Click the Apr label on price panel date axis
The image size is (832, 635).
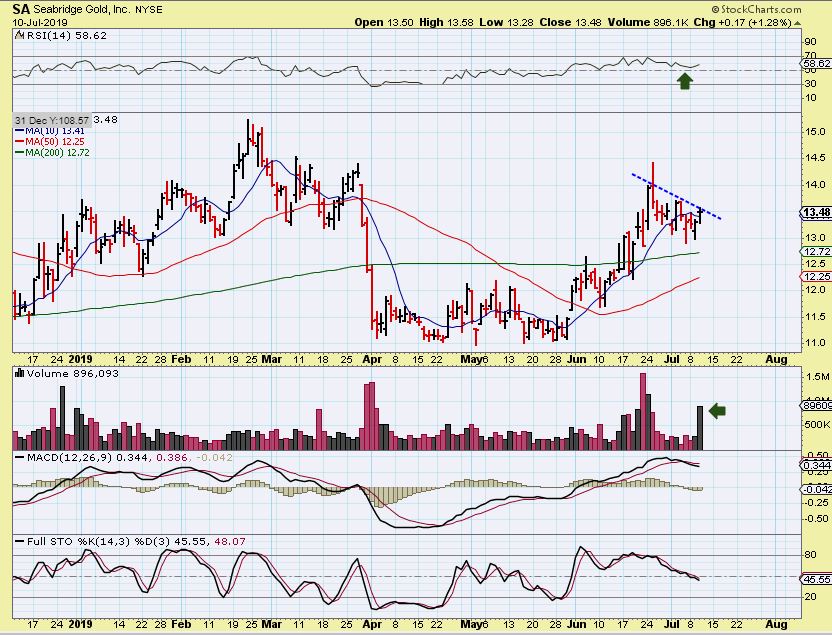pyautogui.click(x=372, y=359)
